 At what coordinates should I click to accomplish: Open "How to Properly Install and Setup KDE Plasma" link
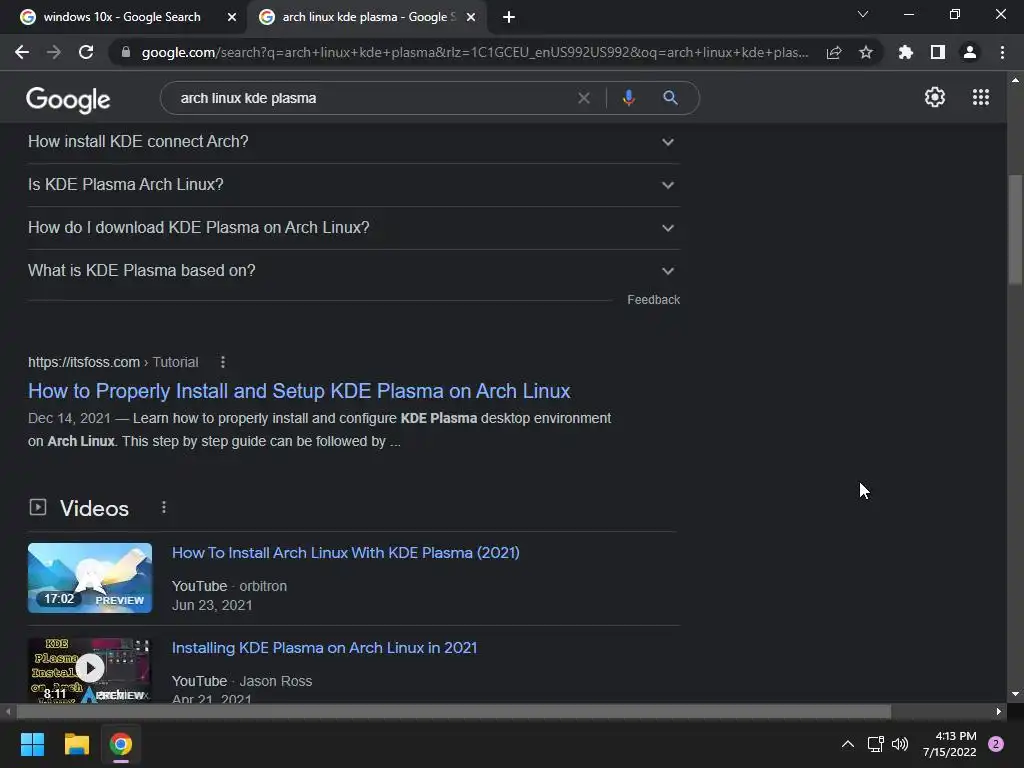tap(299, 391)
